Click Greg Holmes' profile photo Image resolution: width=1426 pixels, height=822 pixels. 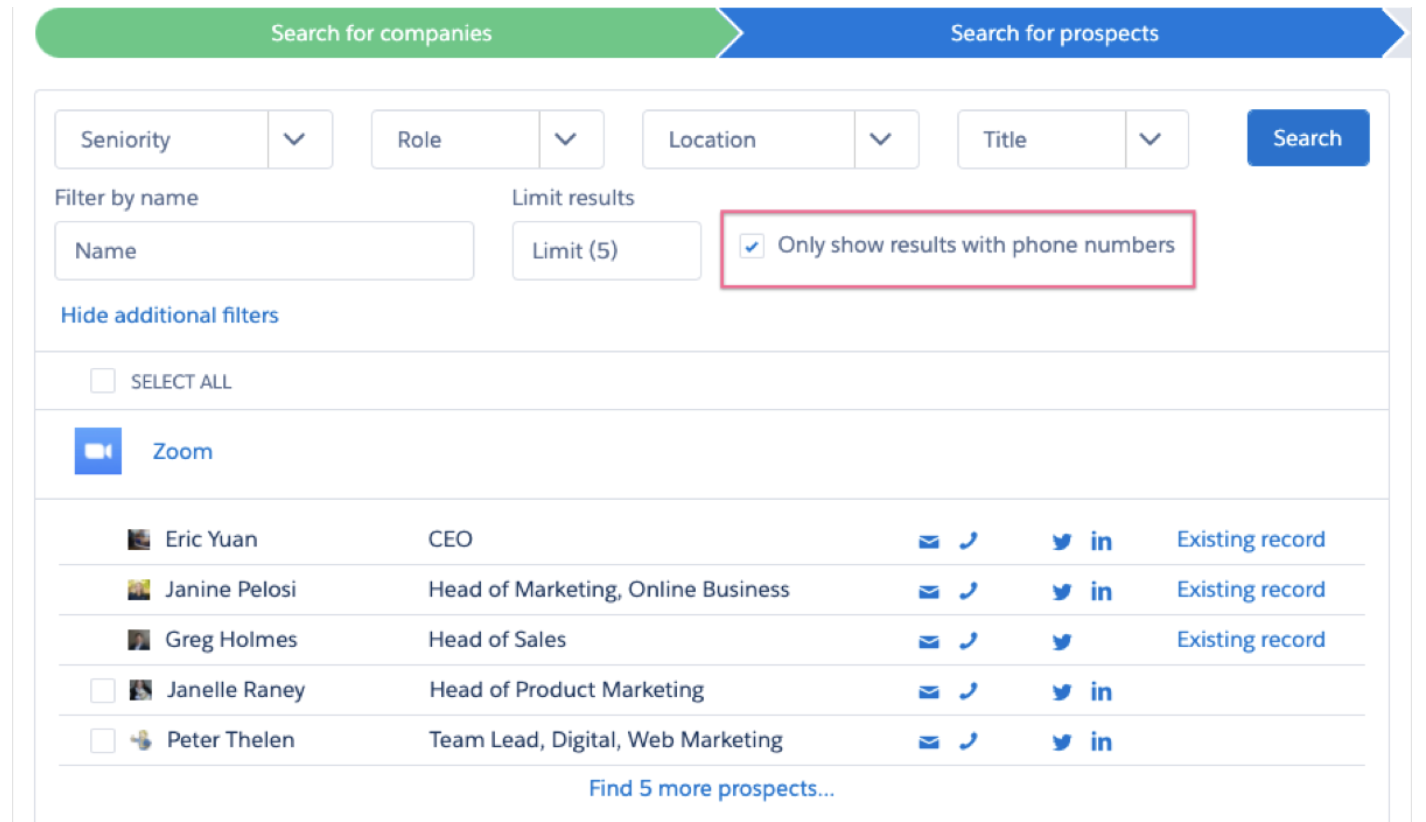(x=139, y=640)
